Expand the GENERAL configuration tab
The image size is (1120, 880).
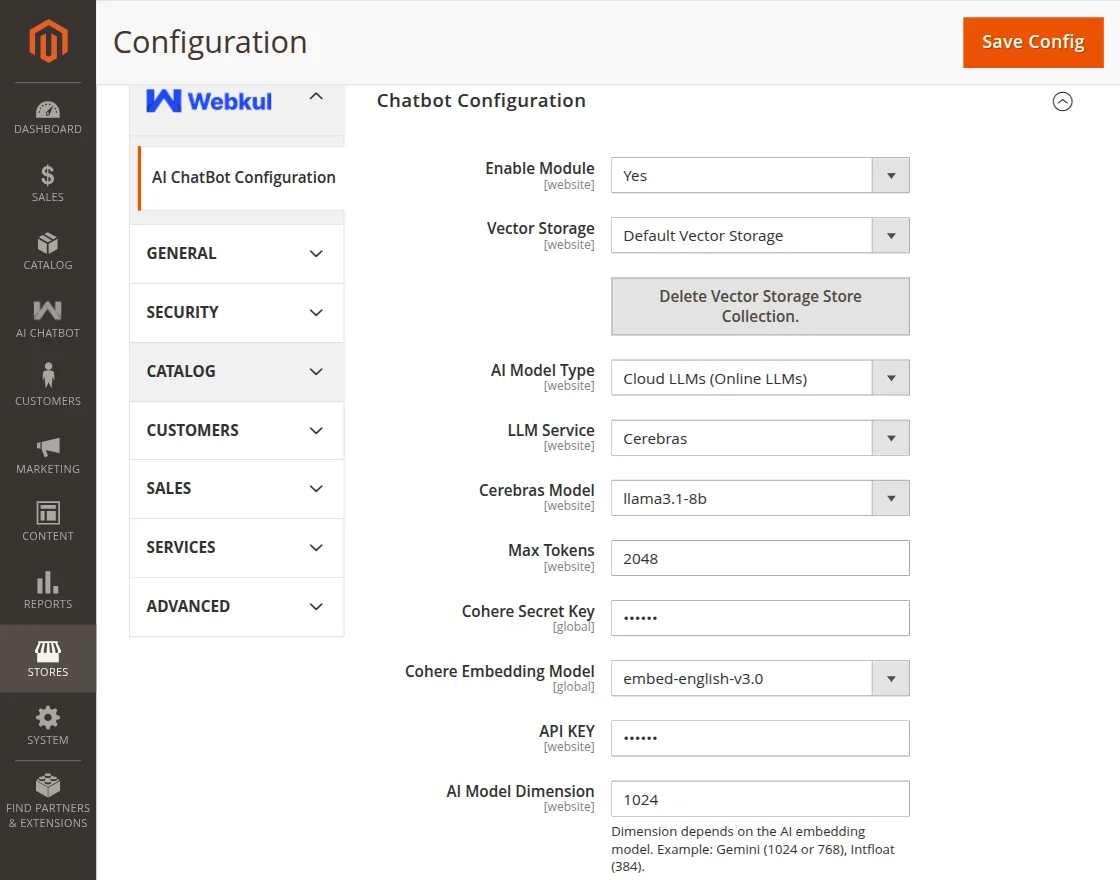point(236,254)
